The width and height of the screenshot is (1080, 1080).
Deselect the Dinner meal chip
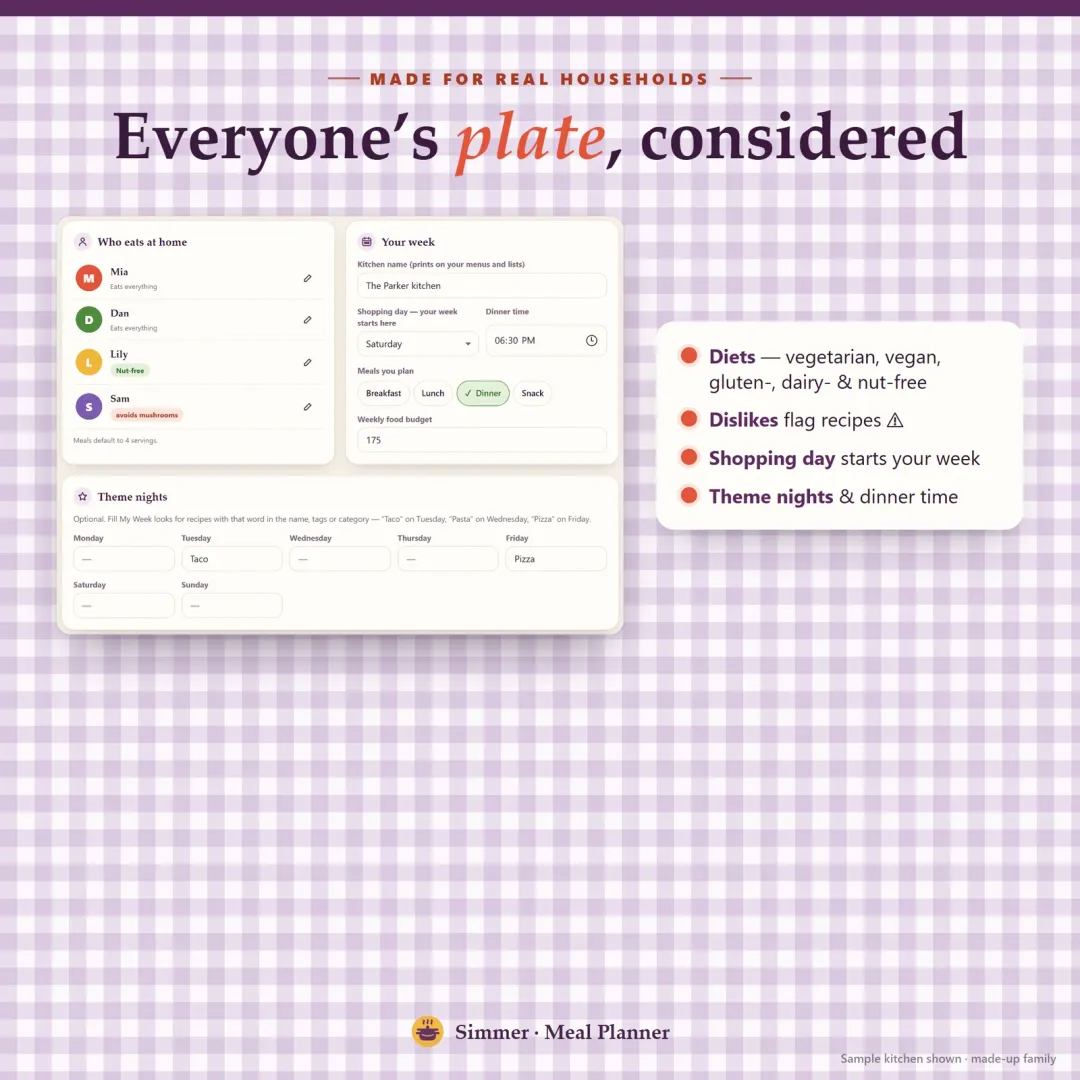[x=483, y=393]
